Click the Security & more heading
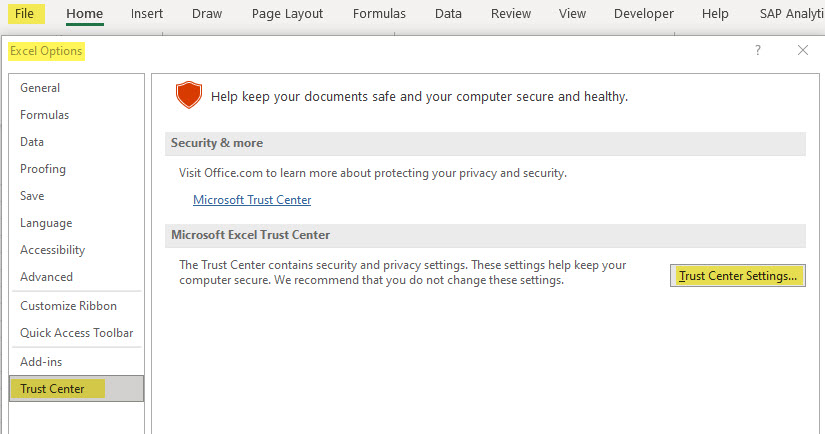This screenshot has width=825, height=434. coord(217,143)
